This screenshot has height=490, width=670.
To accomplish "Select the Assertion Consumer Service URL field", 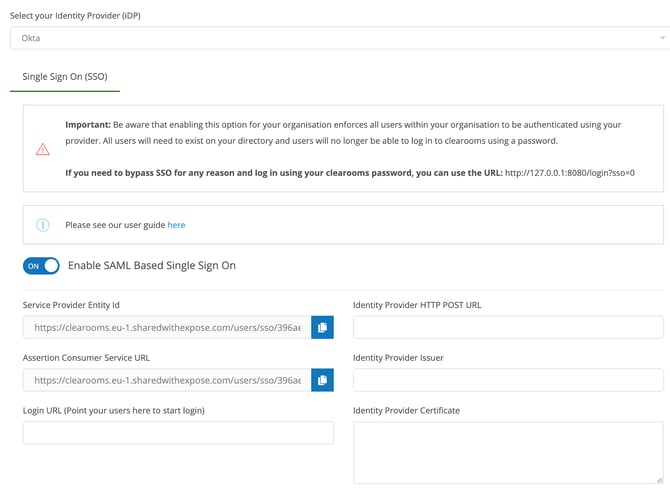I will [166, 379].
